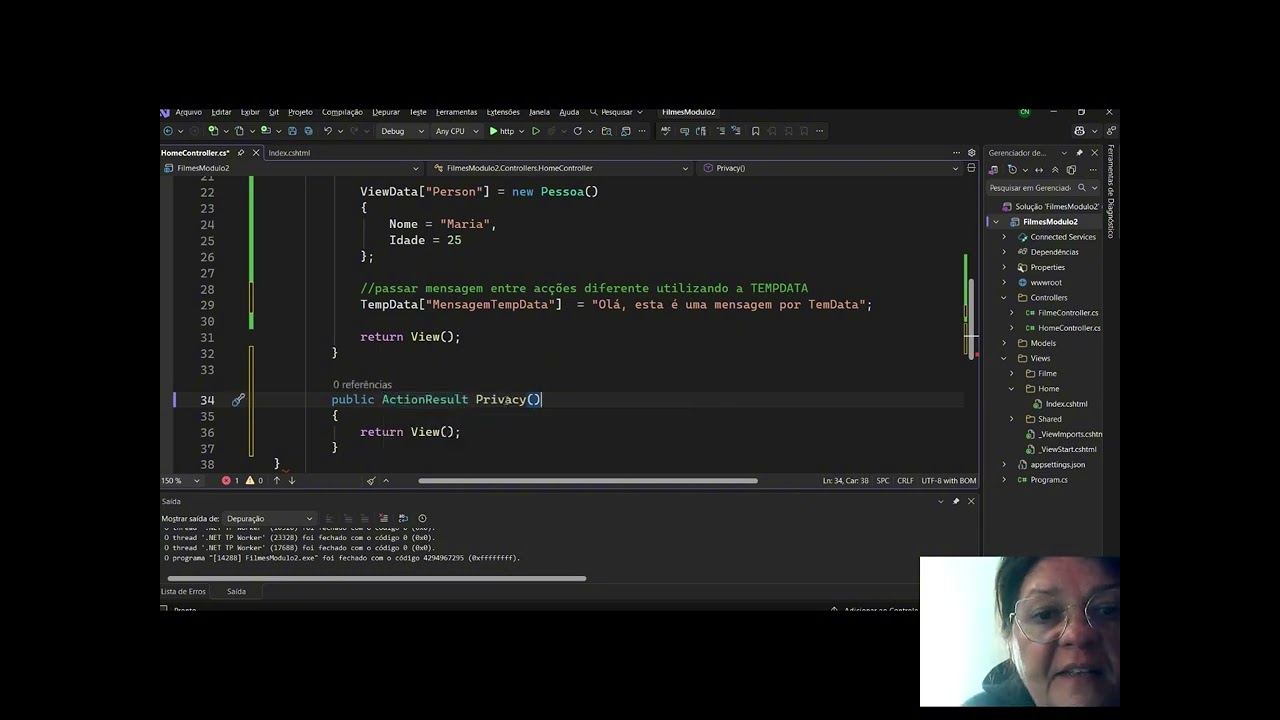Switch to the Lista de Erros tab
1280x720 pixels.
183,592
